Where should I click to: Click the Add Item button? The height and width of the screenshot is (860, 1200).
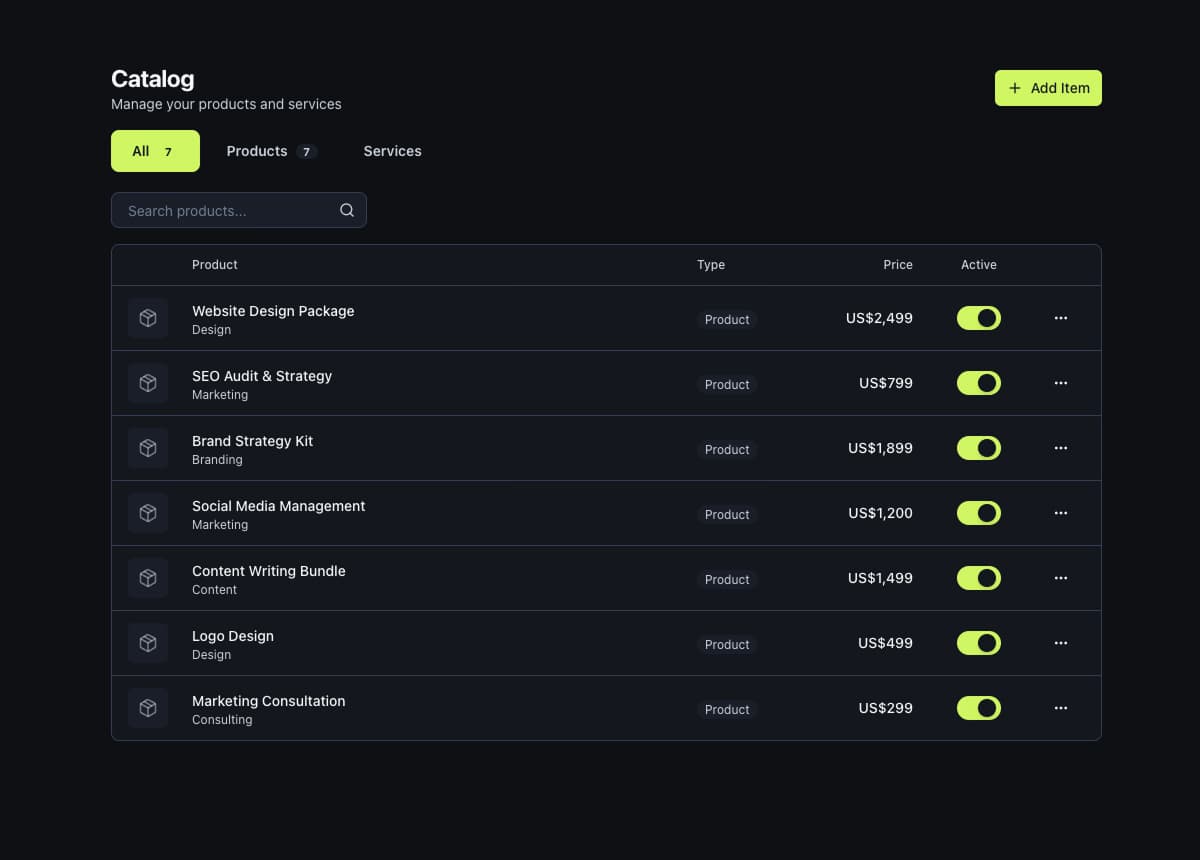click(1048, 88)
